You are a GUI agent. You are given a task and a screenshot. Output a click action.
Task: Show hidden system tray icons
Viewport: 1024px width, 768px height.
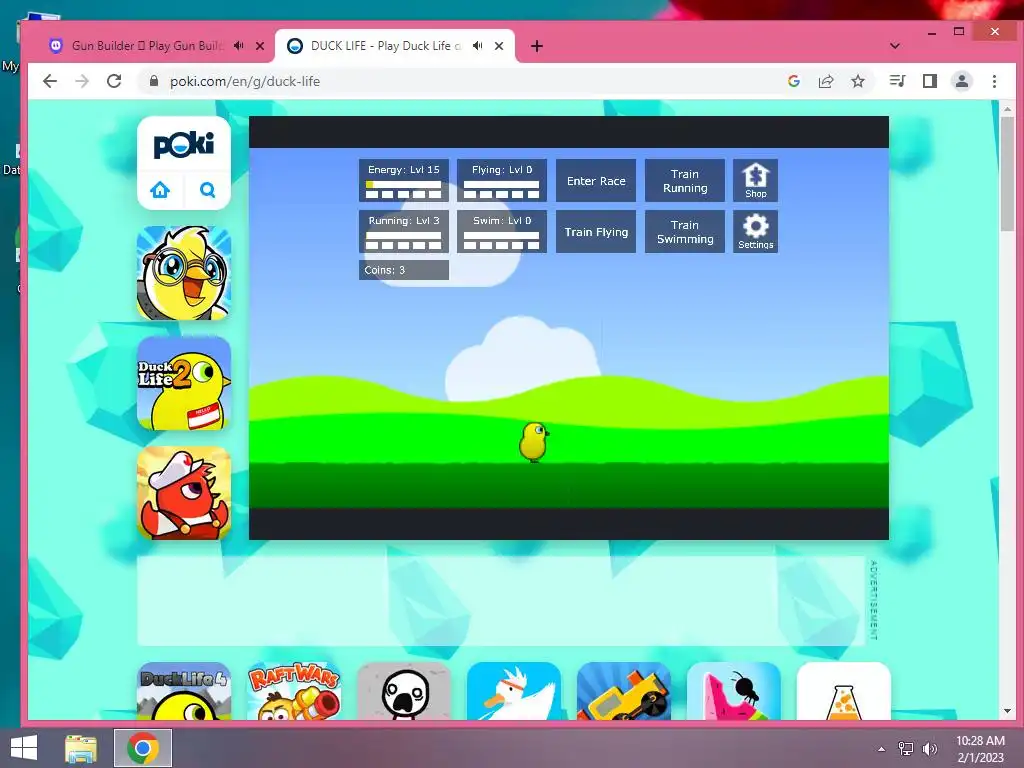(x=881, y=749)
